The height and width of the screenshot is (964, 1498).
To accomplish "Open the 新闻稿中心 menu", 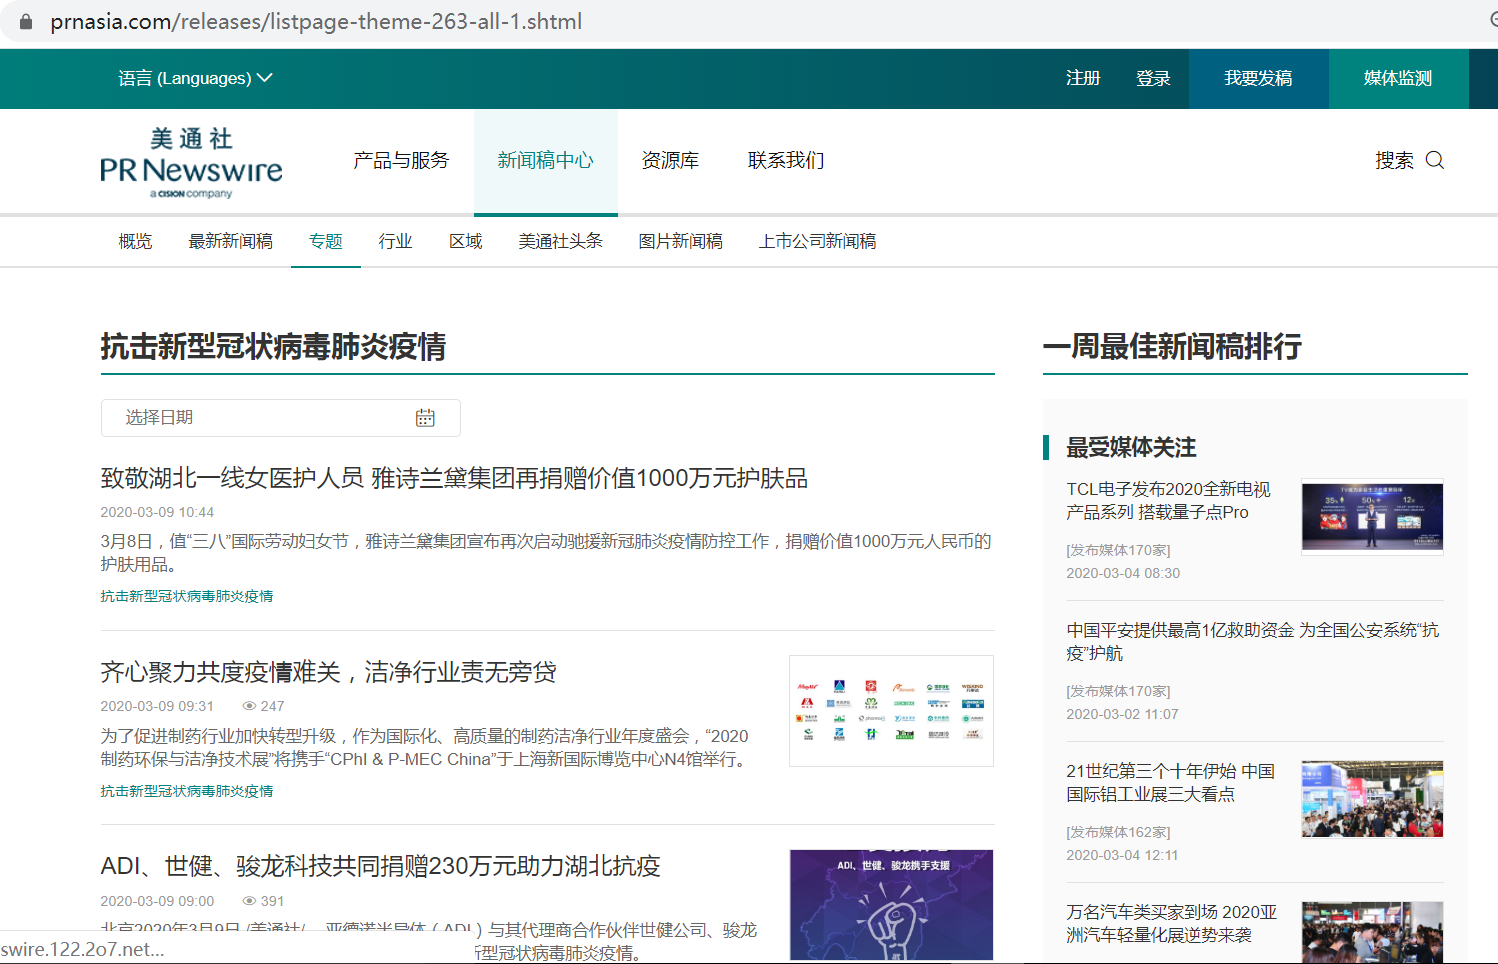I will (546, 160).
